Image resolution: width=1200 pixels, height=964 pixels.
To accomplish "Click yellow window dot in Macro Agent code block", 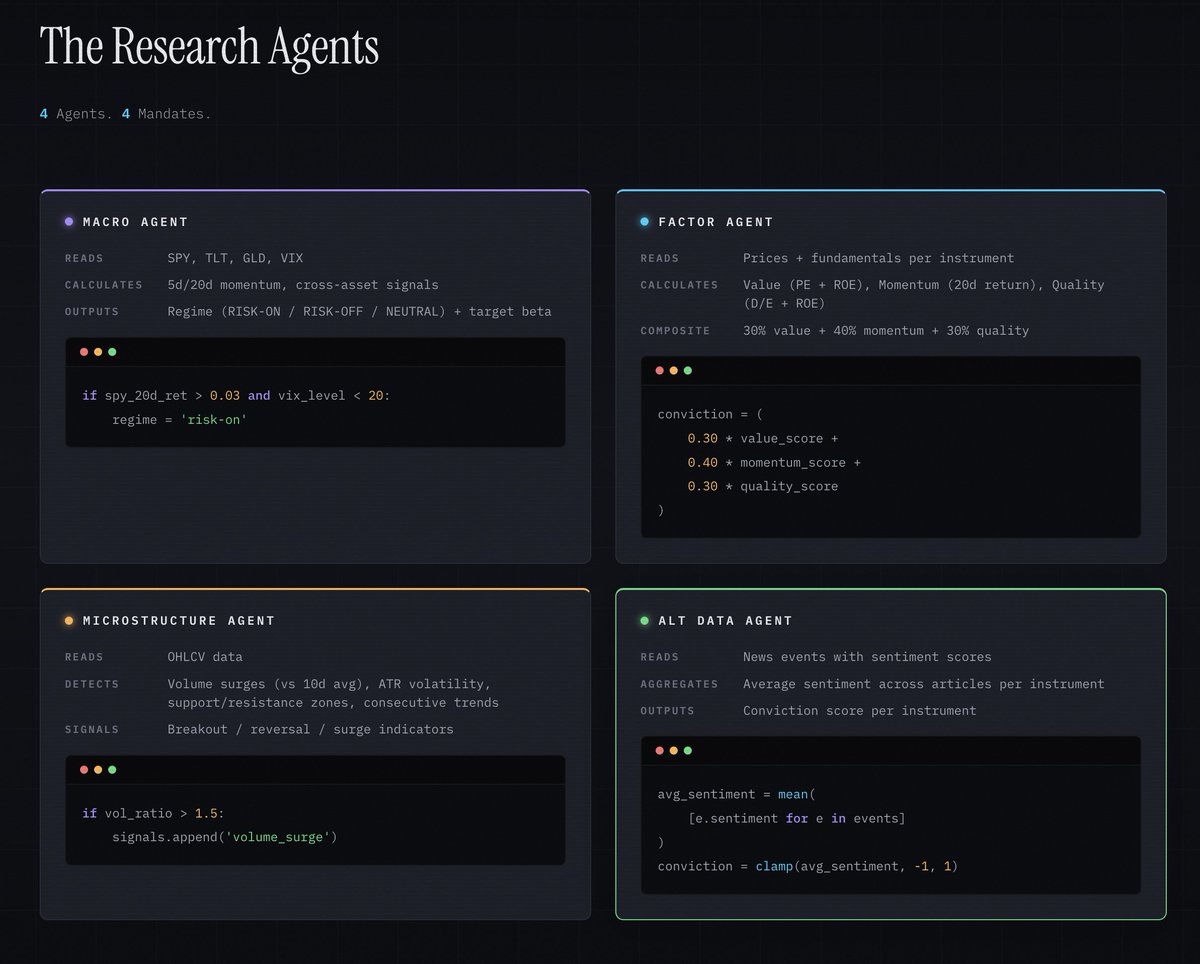I will click(x=98, y=352).
